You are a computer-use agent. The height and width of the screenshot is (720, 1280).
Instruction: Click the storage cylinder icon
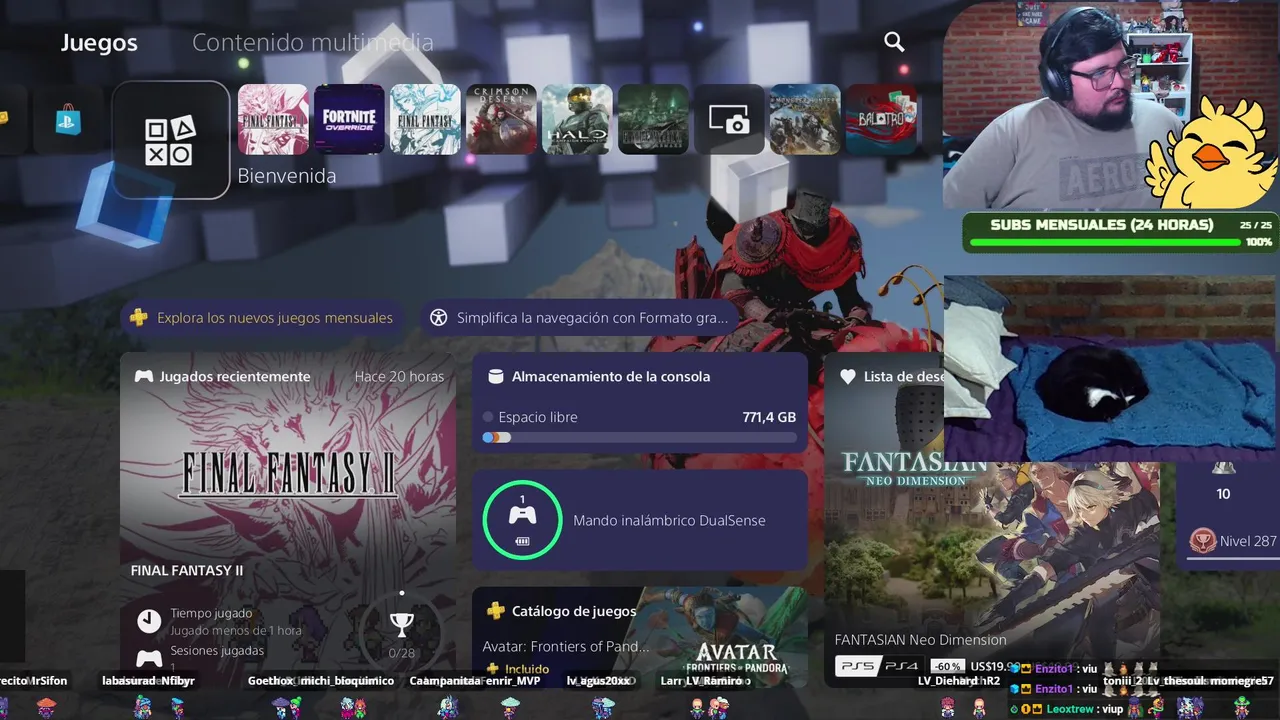coord(495,377)
